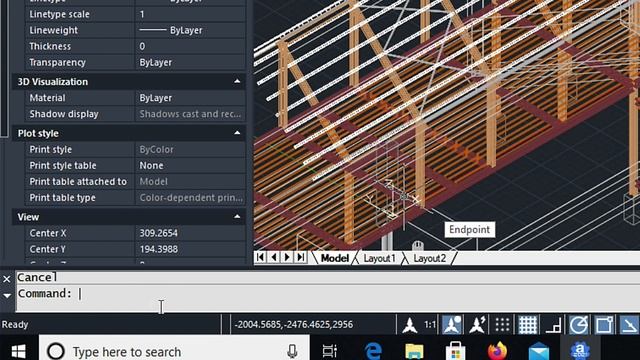This screenshot has width=640, height=360.
Task: Open the Mail app from the taskbar
Action: (x=539, y=351)
